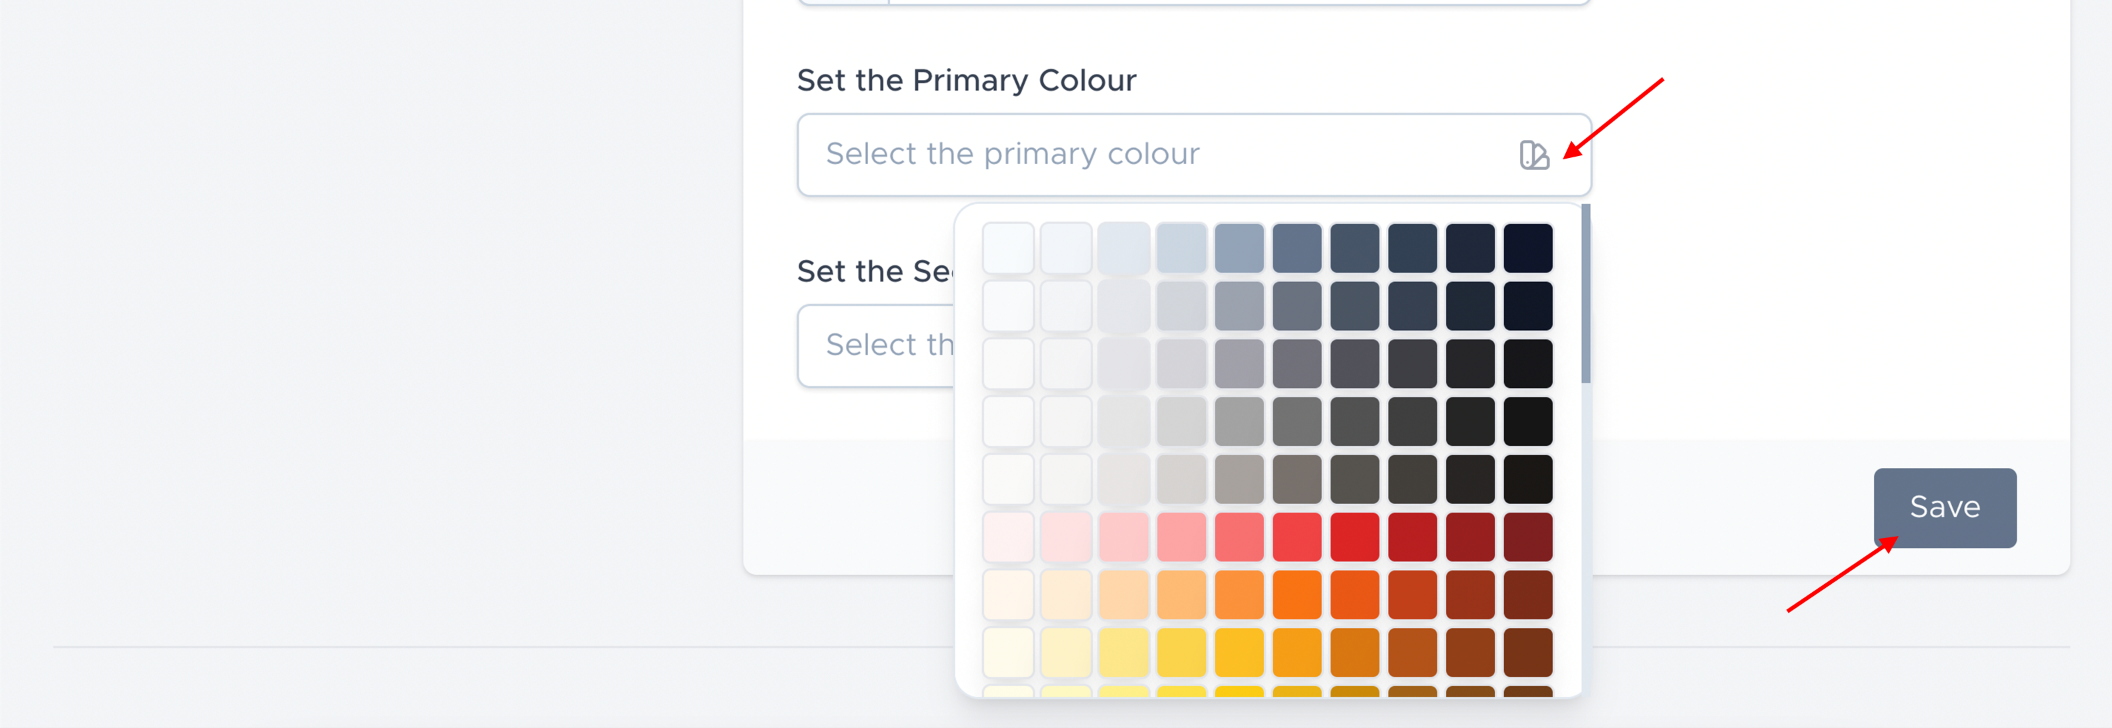The image size is (2112, 728).
Task: Choose the seventh, vivid red swatch in red row
Action: 1355,537
